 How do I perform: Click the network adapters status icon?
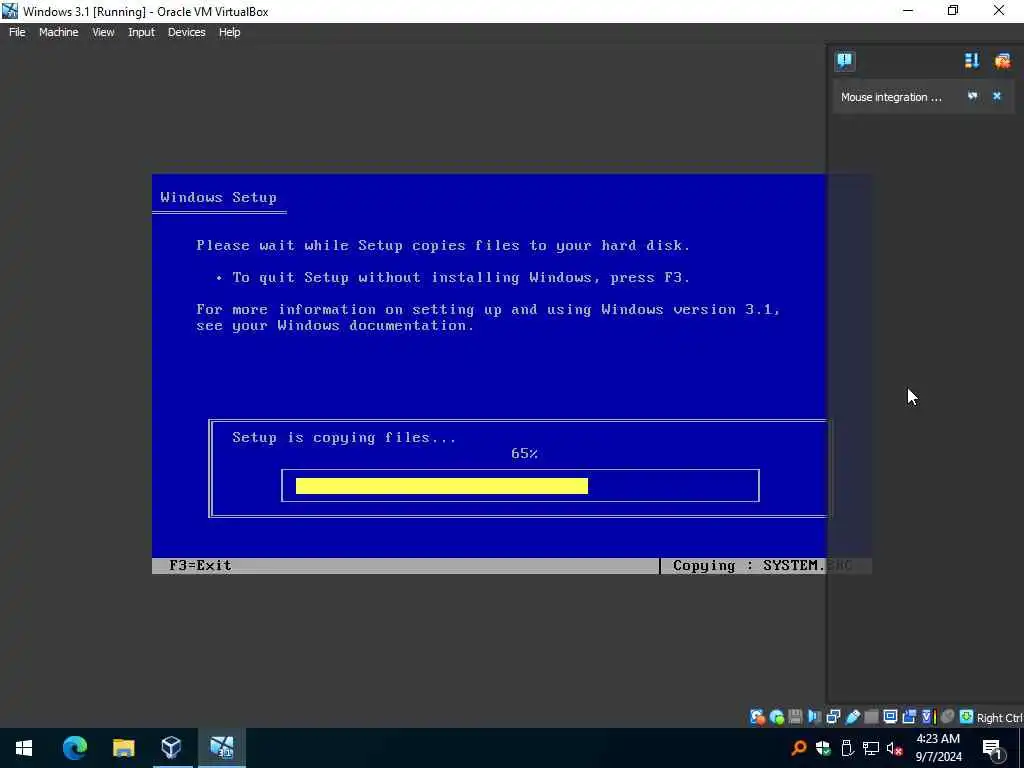coord(833,717)
